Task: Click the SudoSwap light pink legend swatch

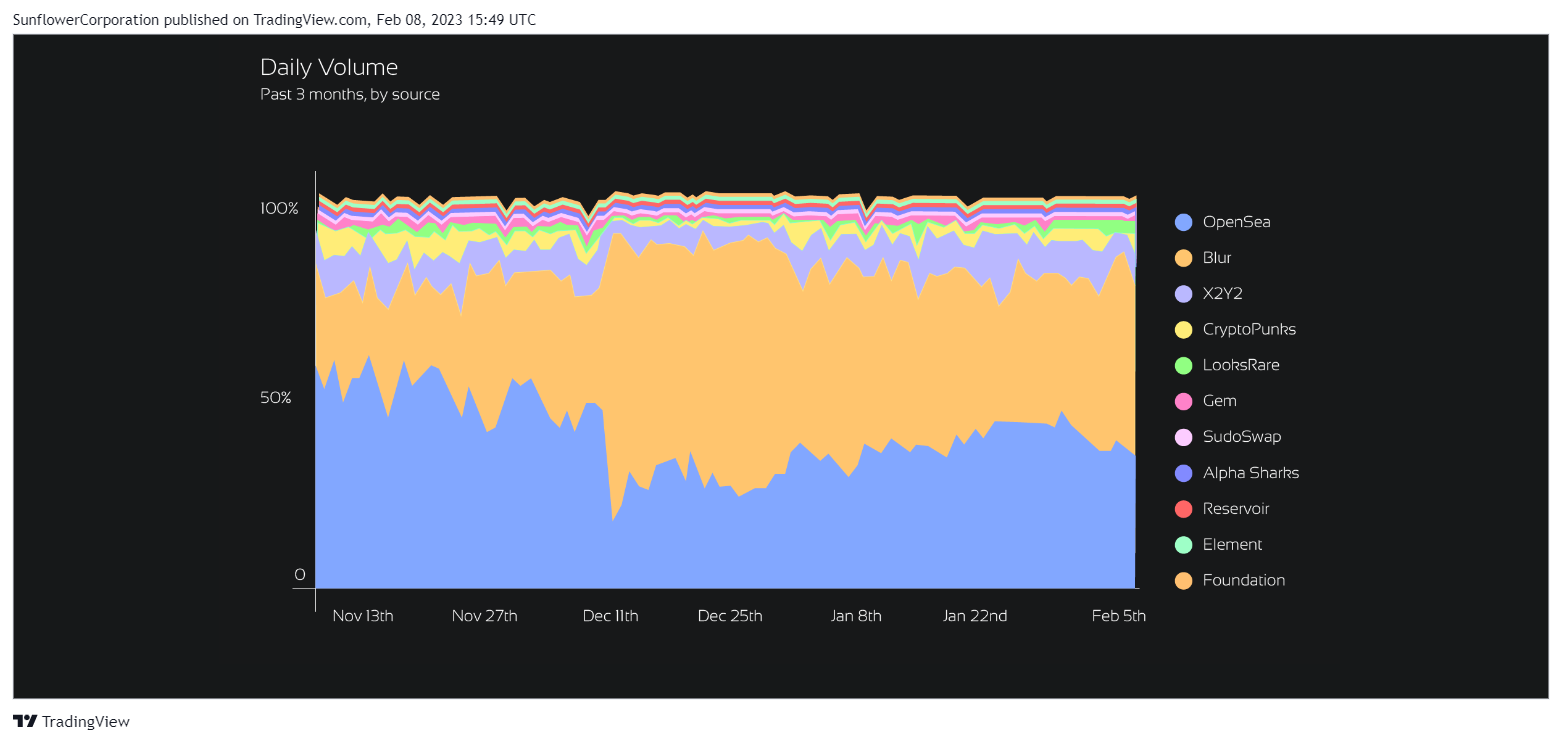Action: (x=1184, y=437)
